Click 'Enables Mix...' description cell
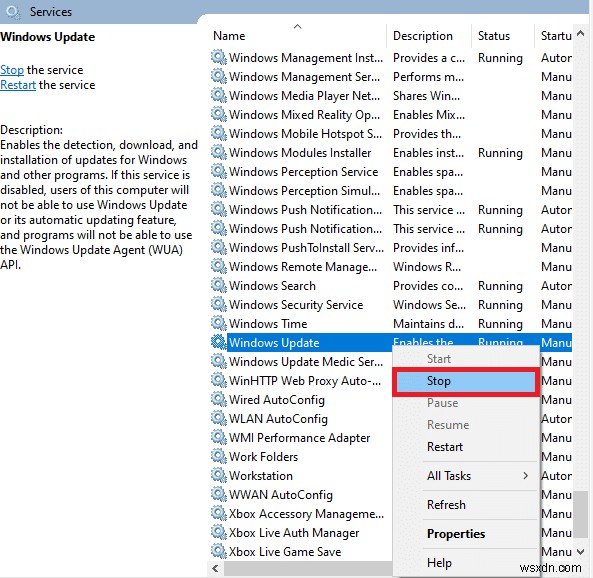This screenshot has height=578, width=593. point(429,115)
